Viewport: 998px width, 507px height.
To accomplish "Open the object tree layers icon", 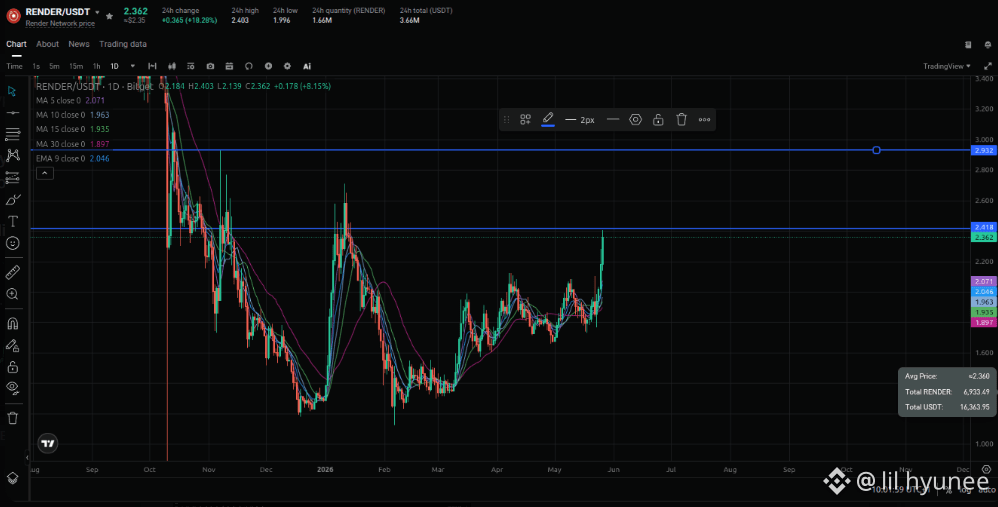I will click(12, 478).
